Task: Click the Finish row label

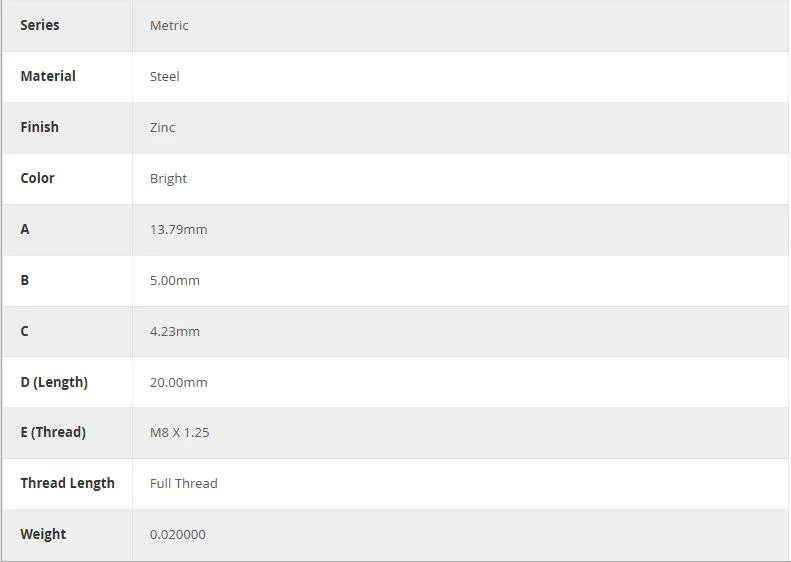Action: [39, 127]
